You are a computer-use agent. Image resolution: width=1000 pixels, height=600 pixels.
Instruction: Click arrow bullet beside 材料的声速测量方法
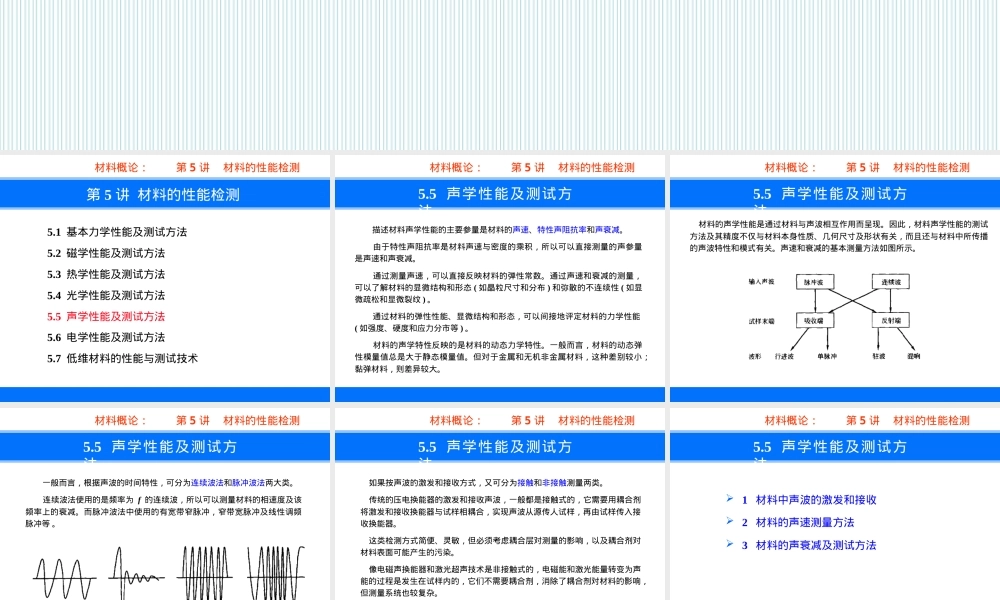point(730,521)
